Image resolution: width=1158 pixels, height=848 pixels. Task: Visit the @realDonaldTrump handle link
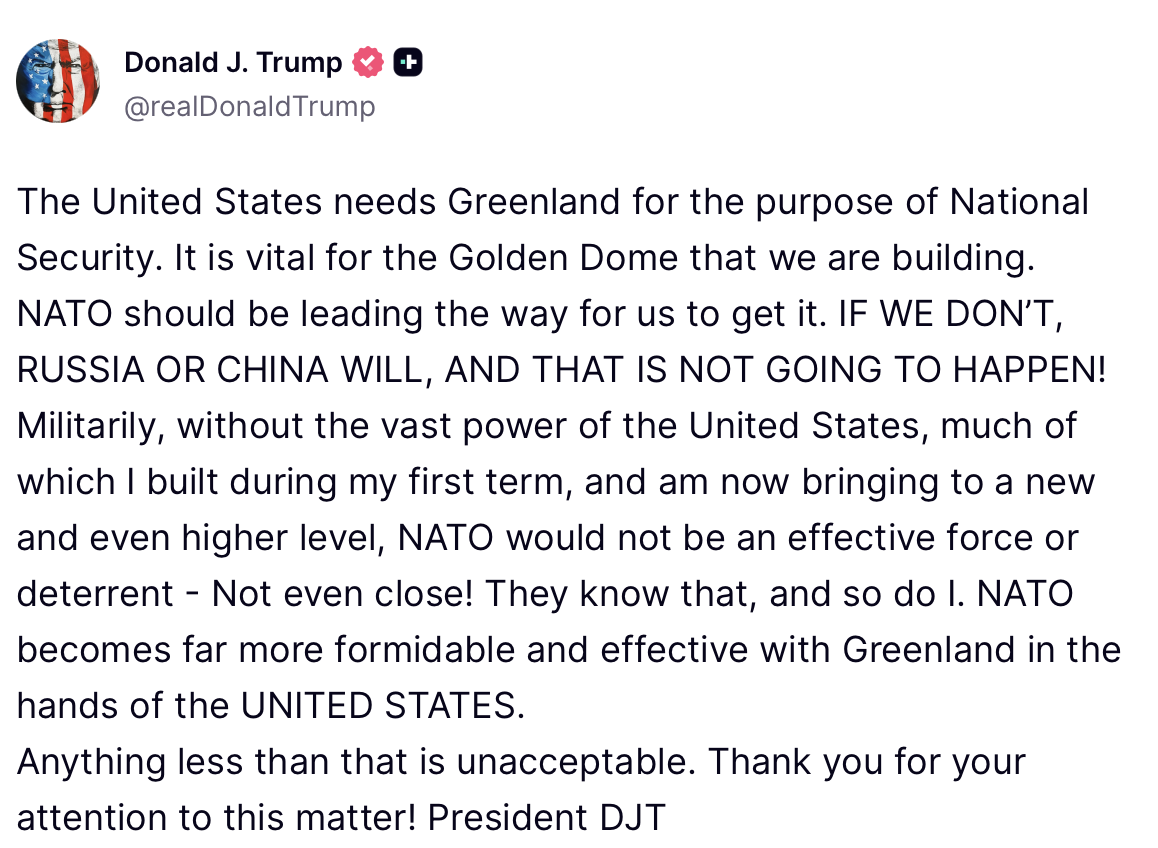(x=249, y=106)
